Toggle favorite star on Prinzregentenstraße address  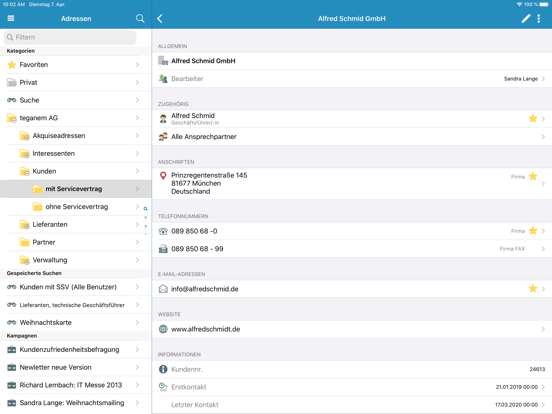point(533,176)
